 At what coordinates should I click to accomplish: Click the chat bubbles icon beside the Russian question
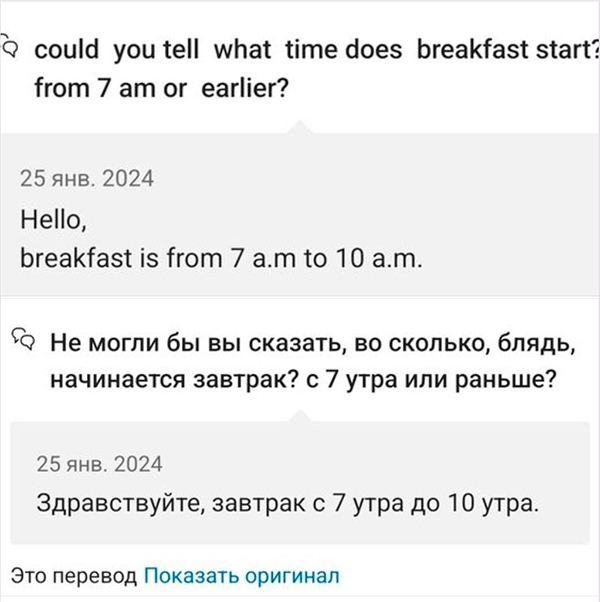click(x=24, y=340)
